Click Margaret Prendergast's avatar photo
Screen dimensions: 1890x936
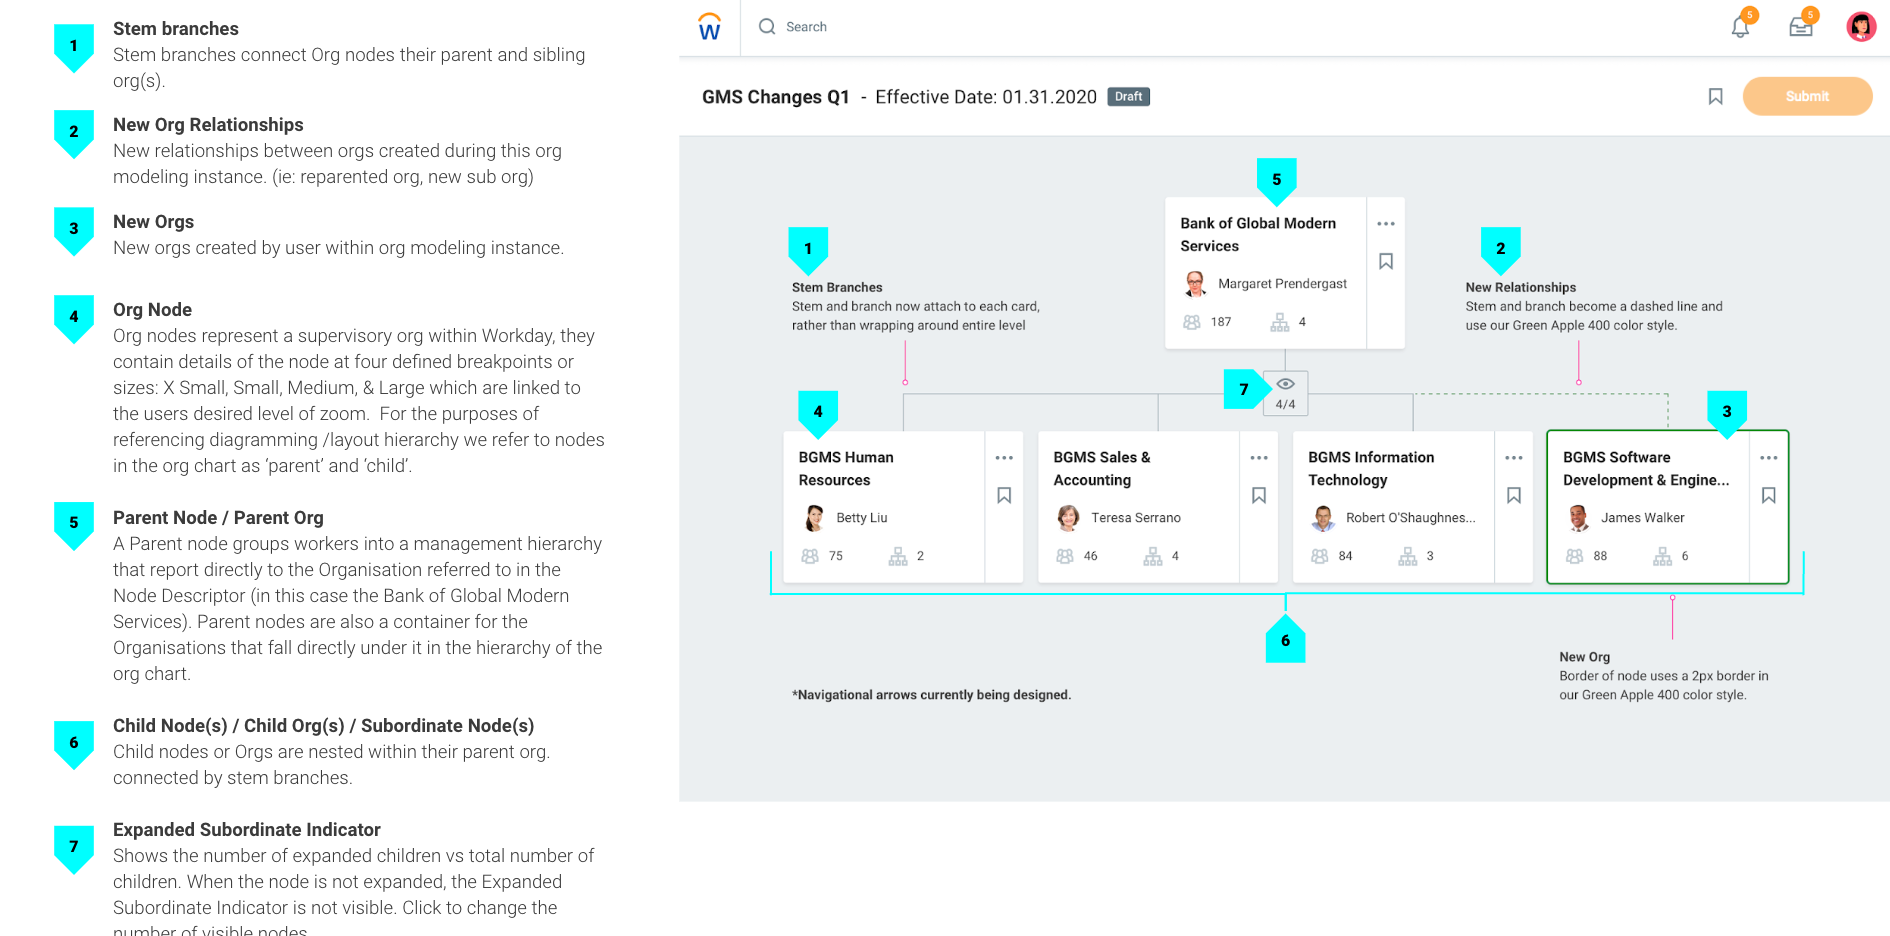(1195, 284)
